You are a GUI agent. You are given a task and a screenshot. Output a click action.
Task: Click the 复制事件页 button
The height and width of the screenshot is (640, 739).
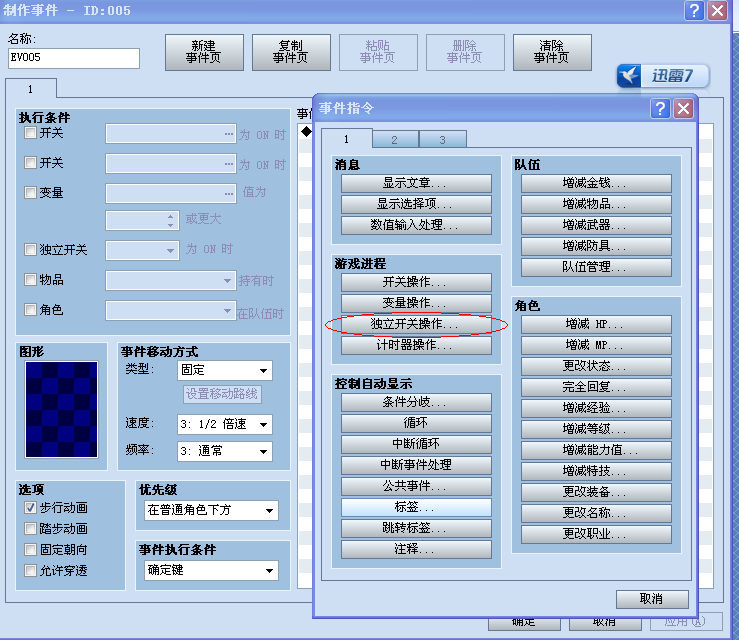coord(291,52)
